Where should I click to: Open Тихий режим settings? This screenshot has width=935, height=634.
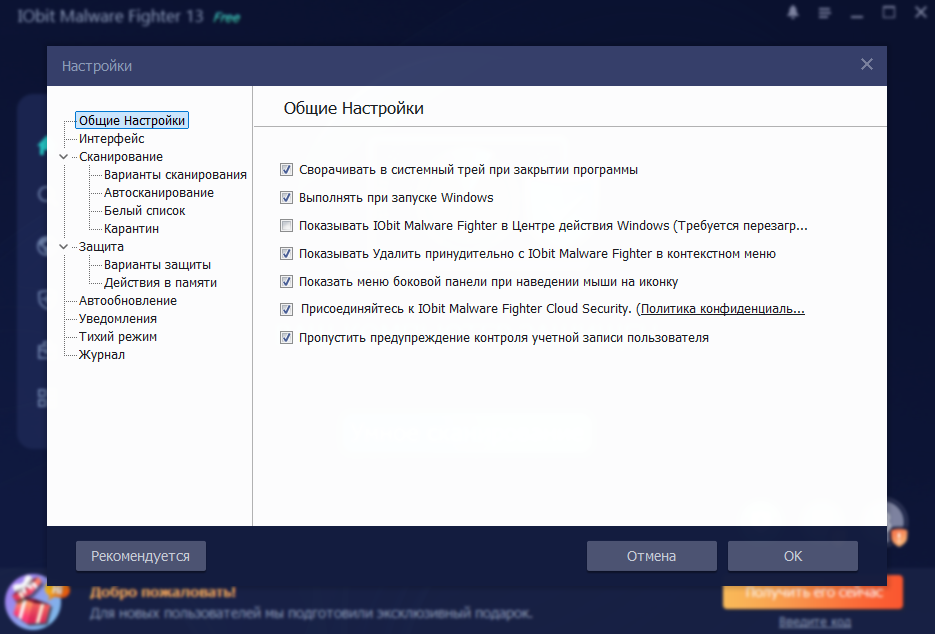117,336
